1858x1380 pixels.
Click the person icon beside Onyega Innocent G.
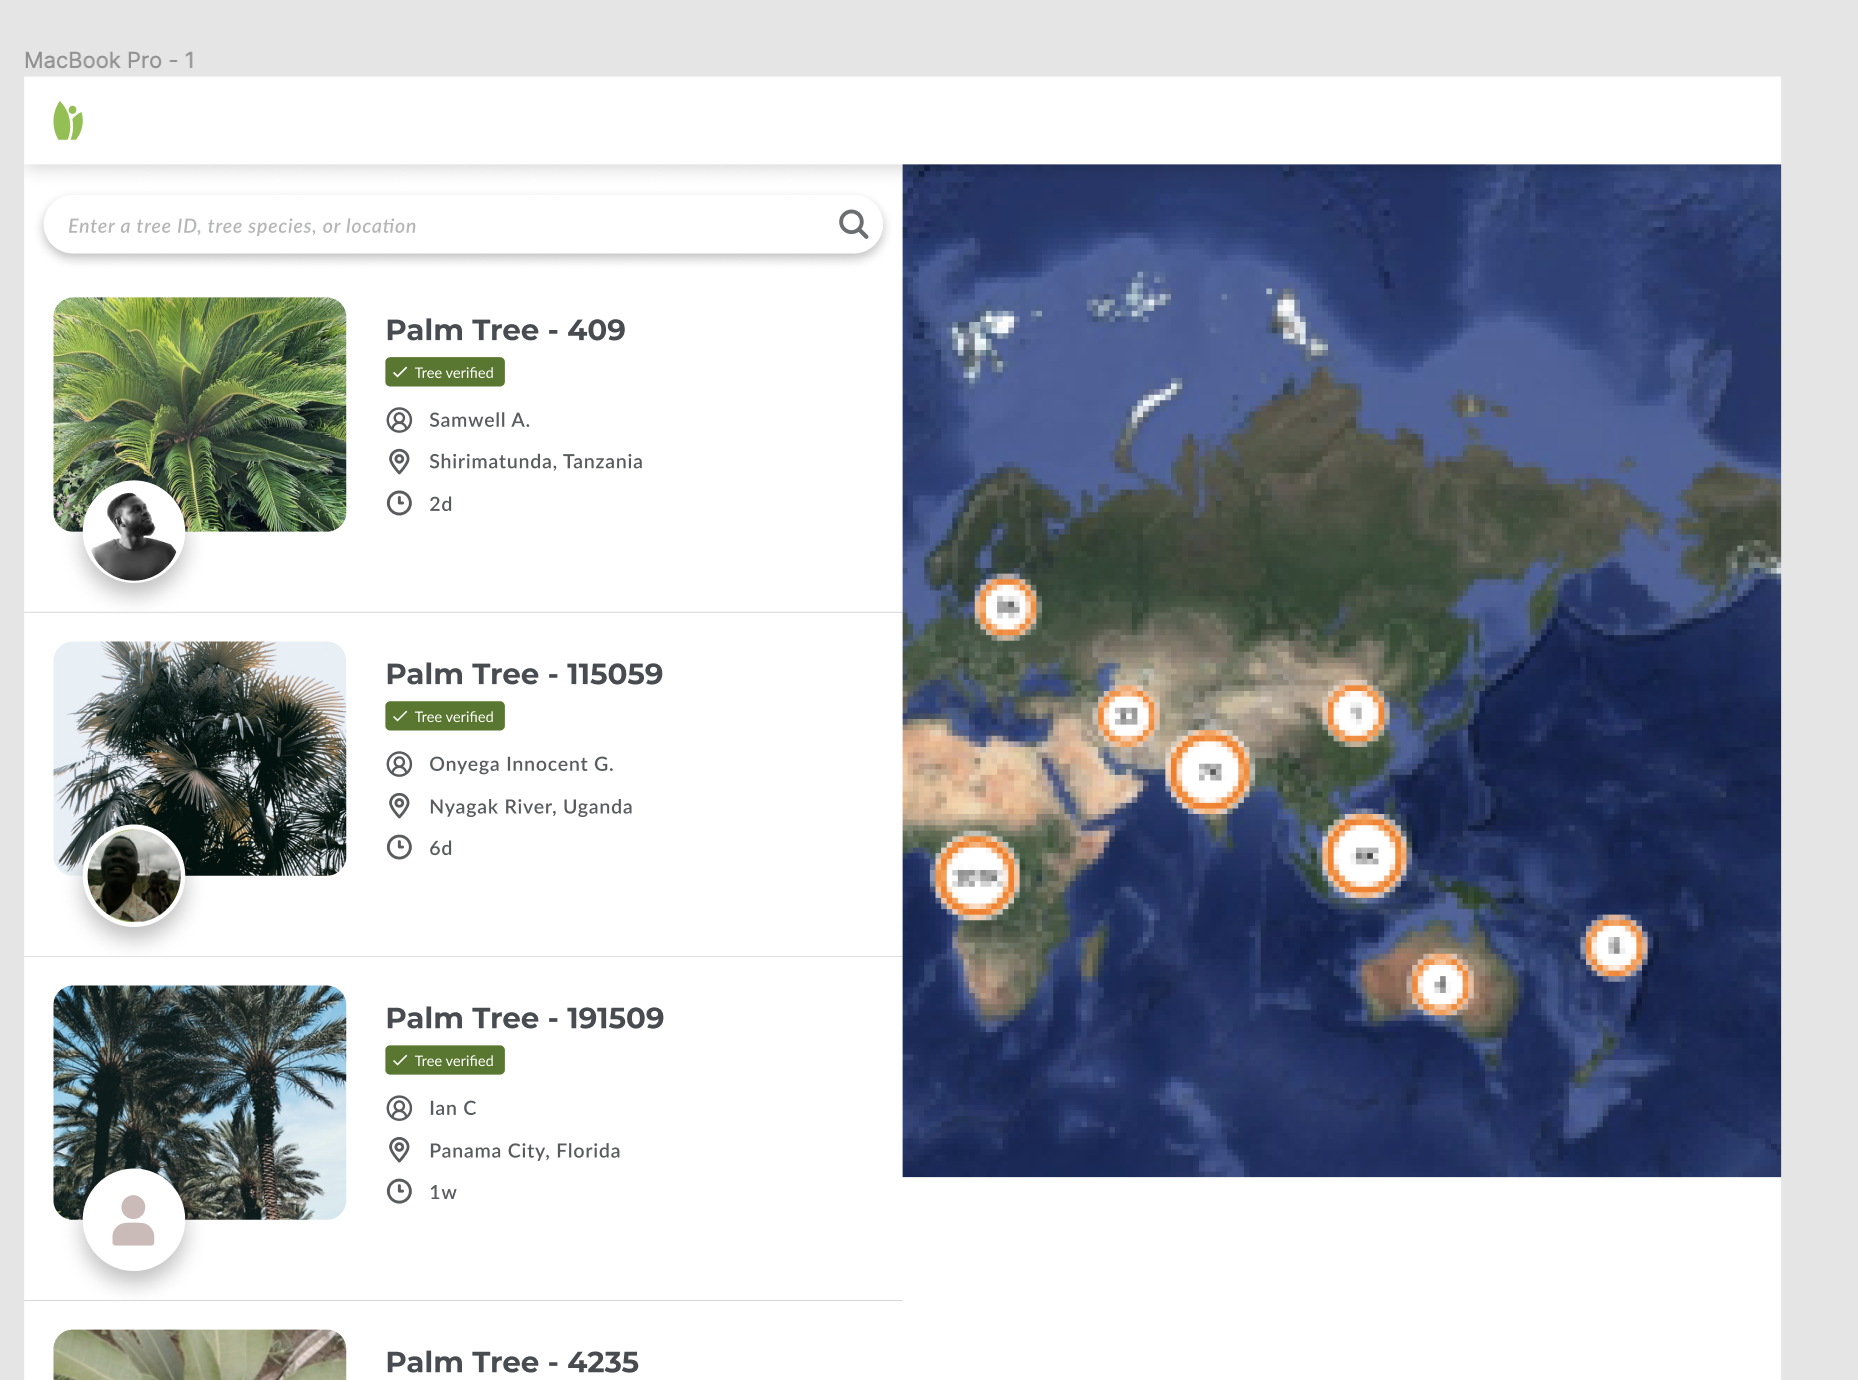point(399,764)
